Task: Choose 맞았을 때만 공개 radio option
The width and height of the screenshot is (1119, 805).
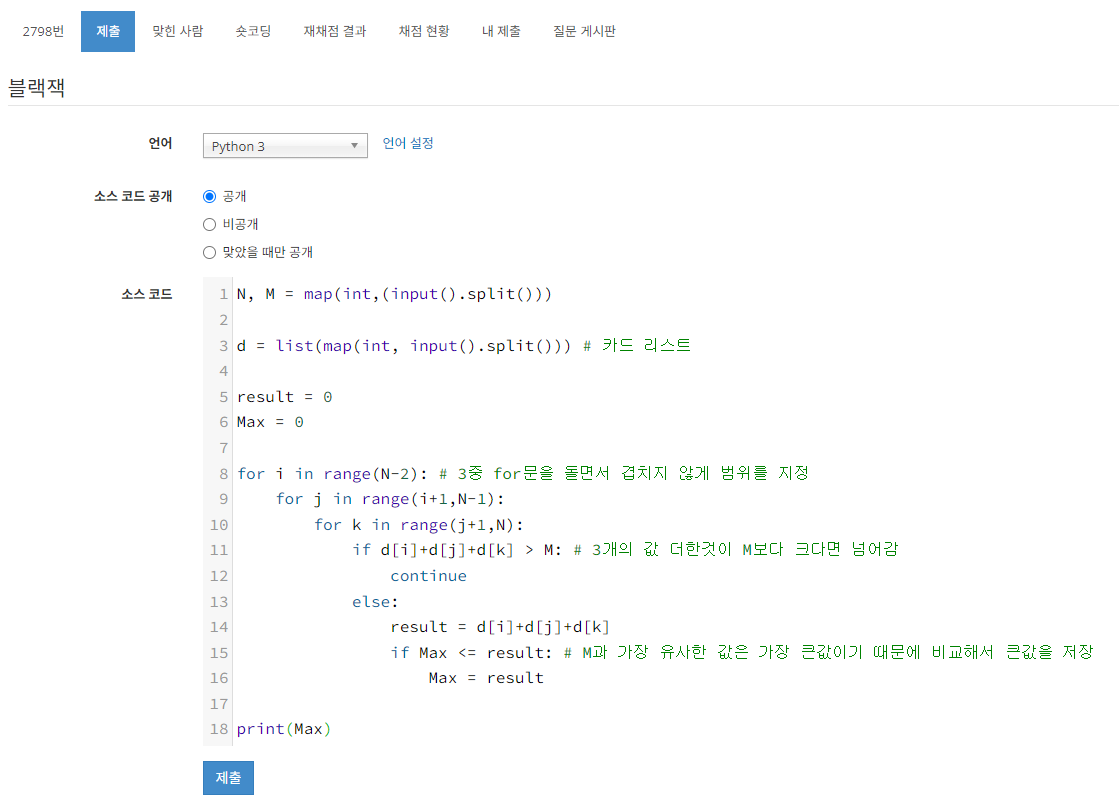Action: tap(209, 252)
